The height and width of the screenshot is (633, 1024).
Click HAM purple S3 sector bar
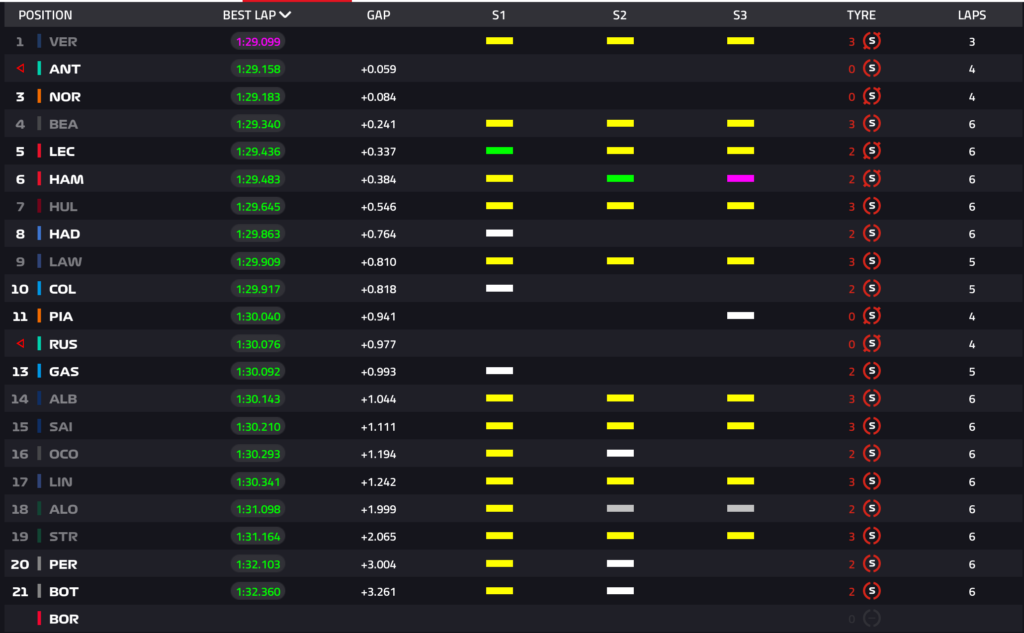coord(740,178)
